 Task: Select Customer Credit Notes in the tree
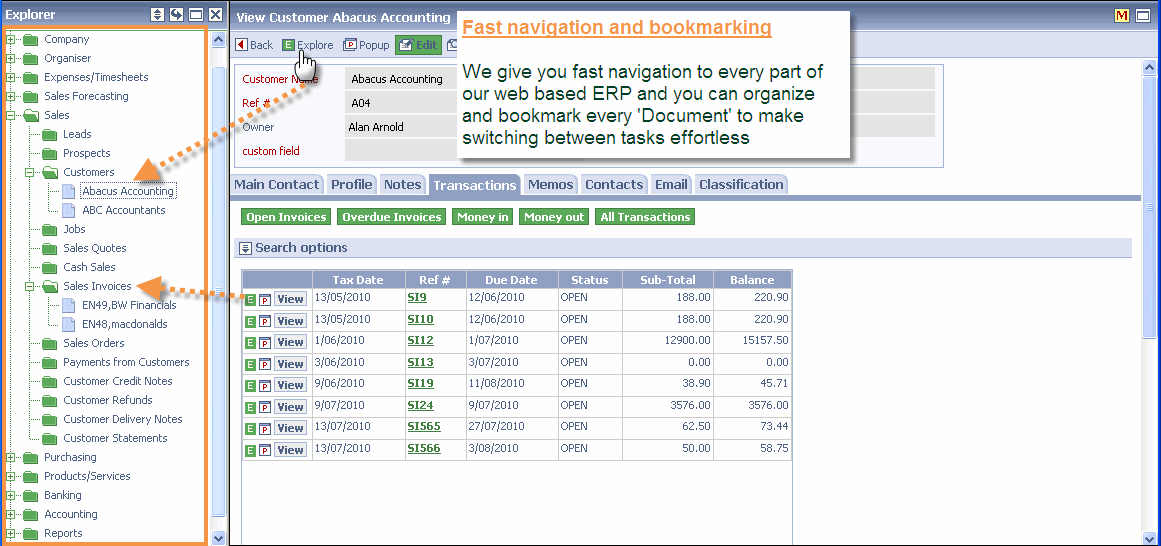point(118,381)
